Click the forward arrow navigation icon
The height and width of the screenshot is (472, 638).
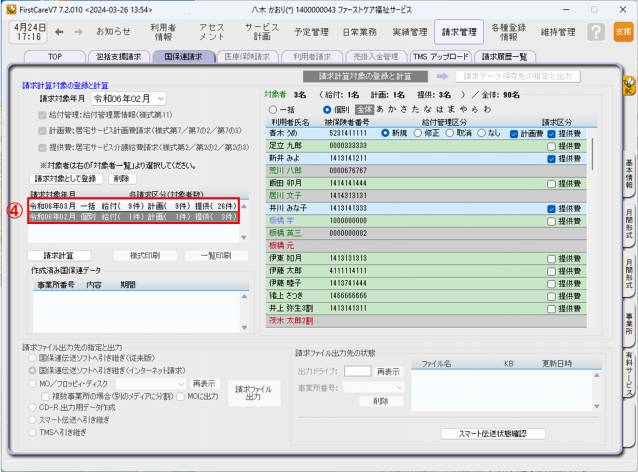pos(77,31)
